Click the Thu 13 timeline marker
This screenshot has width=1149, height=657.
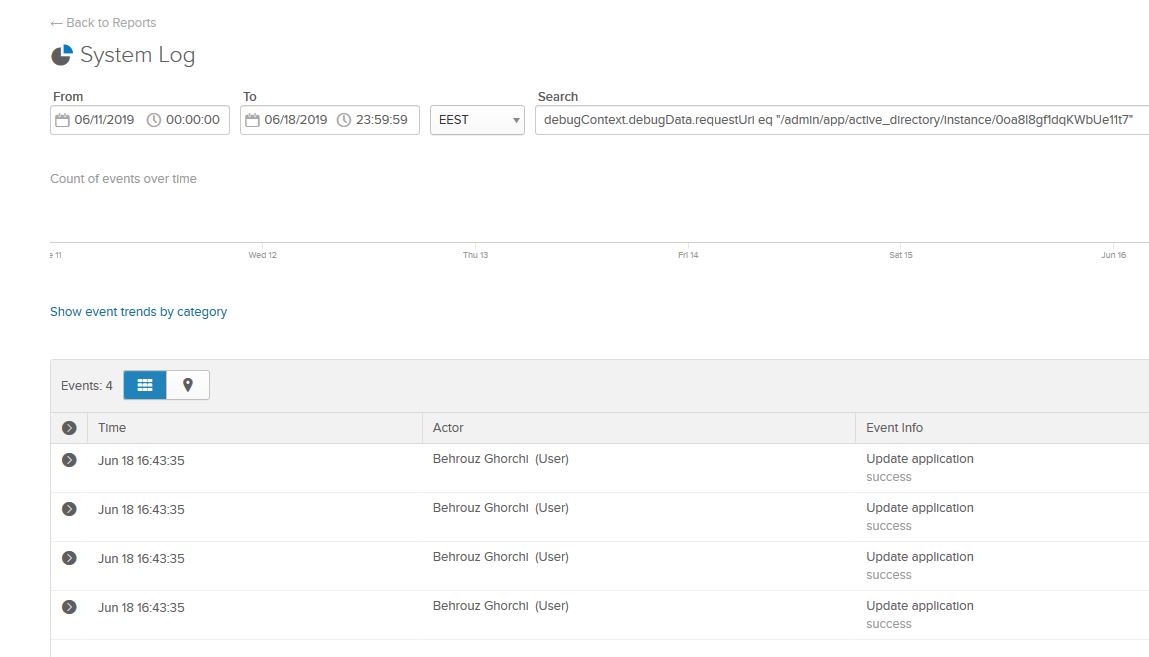tap(475, 255)
